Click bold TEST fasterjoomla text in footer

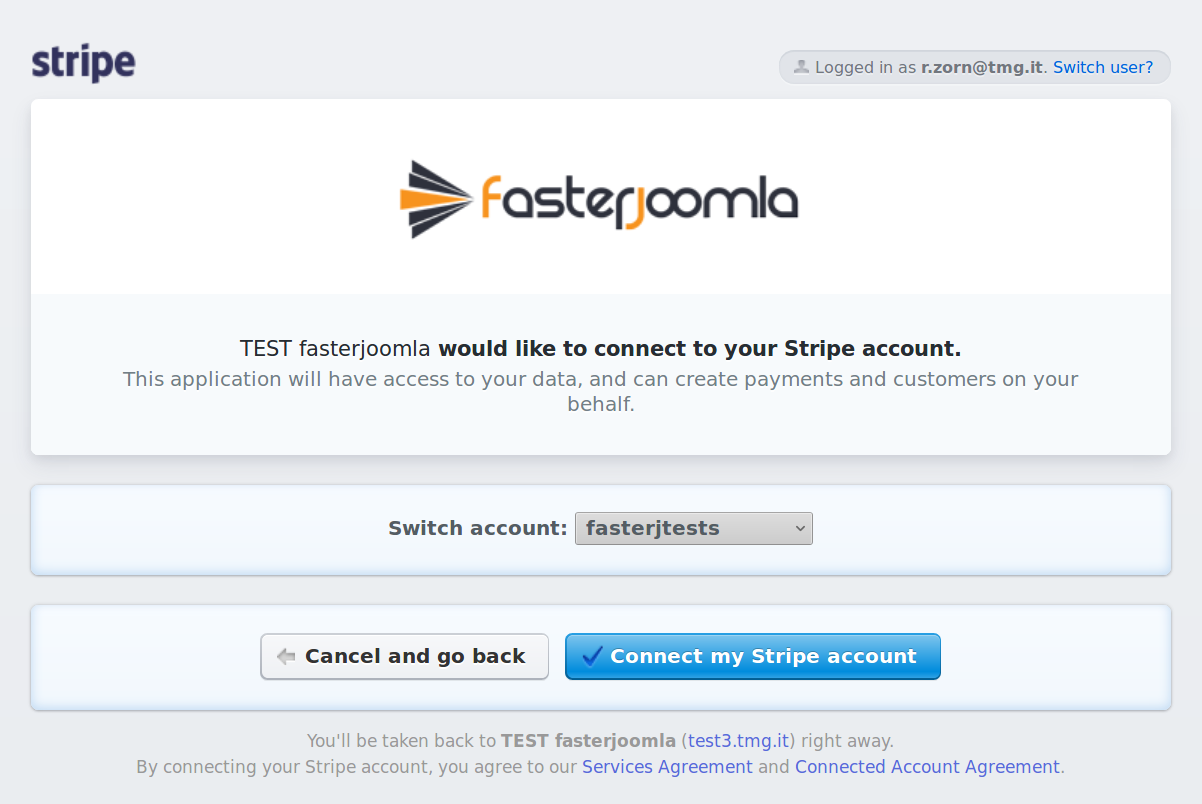588,741
